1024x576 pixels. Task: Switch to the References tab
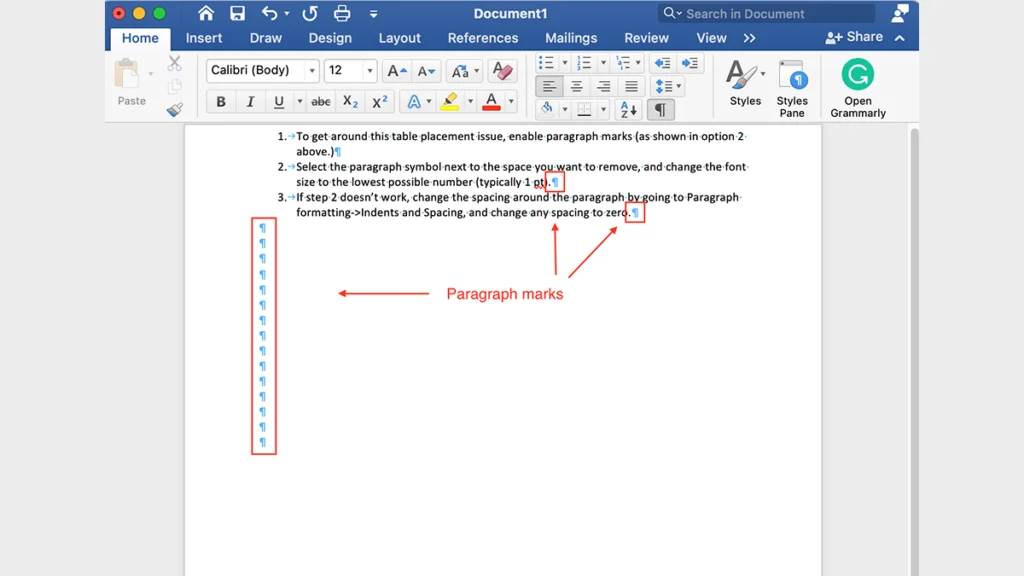[x=483, y=38]
